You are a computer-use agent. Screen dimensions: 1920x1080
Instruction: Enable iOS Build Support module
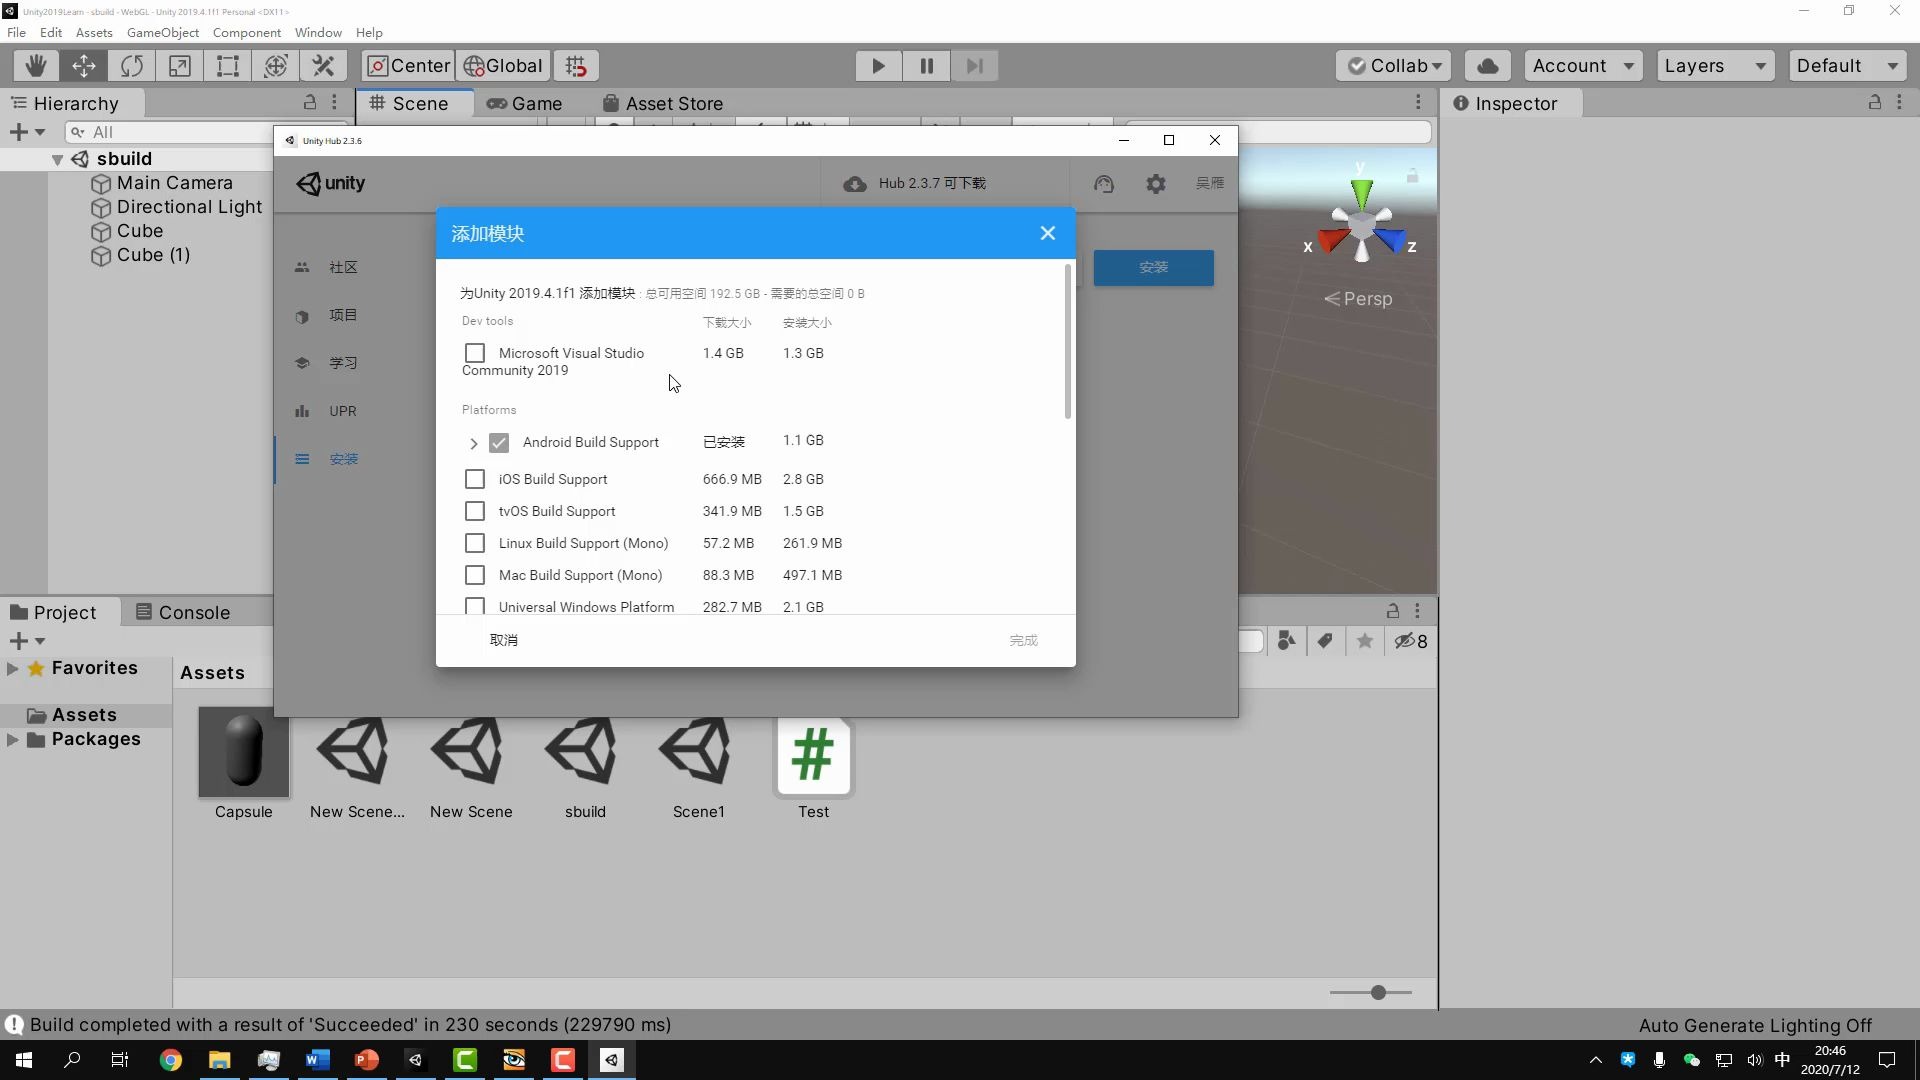475,479
